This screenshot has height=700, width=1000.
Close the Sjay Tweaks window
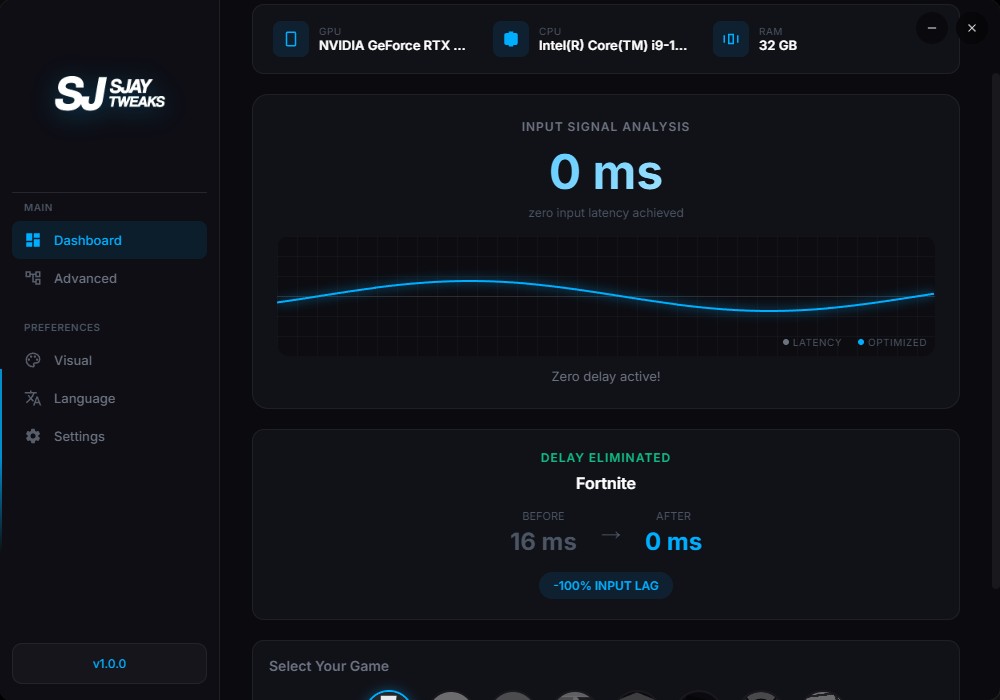click(972, 28)
